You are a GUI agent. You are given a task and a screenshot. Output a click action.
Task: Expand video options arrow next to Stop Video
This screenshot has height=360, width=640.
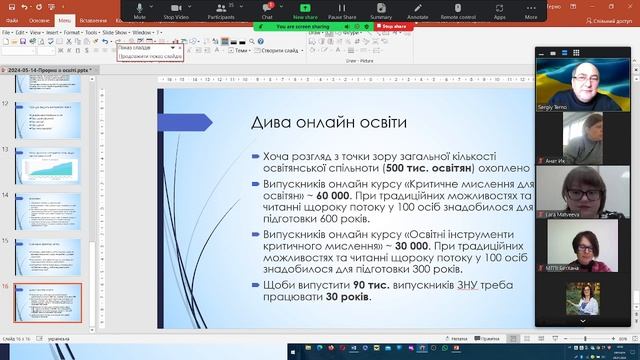pyautogui.click(x=190, y=7)
